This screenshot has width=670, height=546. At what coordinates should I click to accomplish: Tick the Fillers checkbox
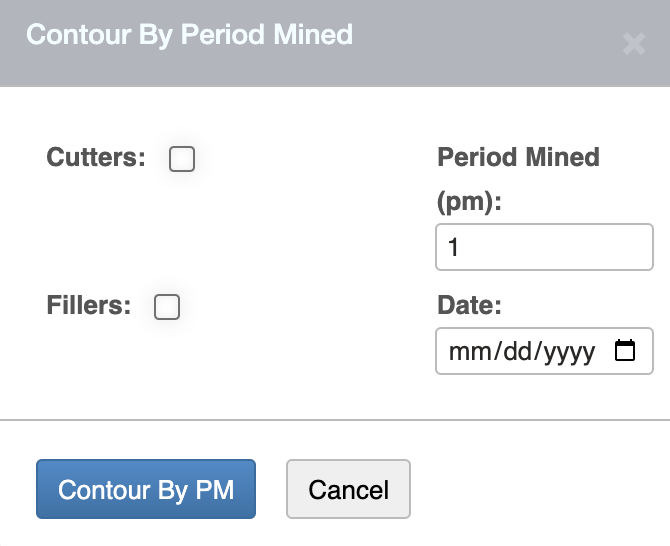(x=167, y=307)
